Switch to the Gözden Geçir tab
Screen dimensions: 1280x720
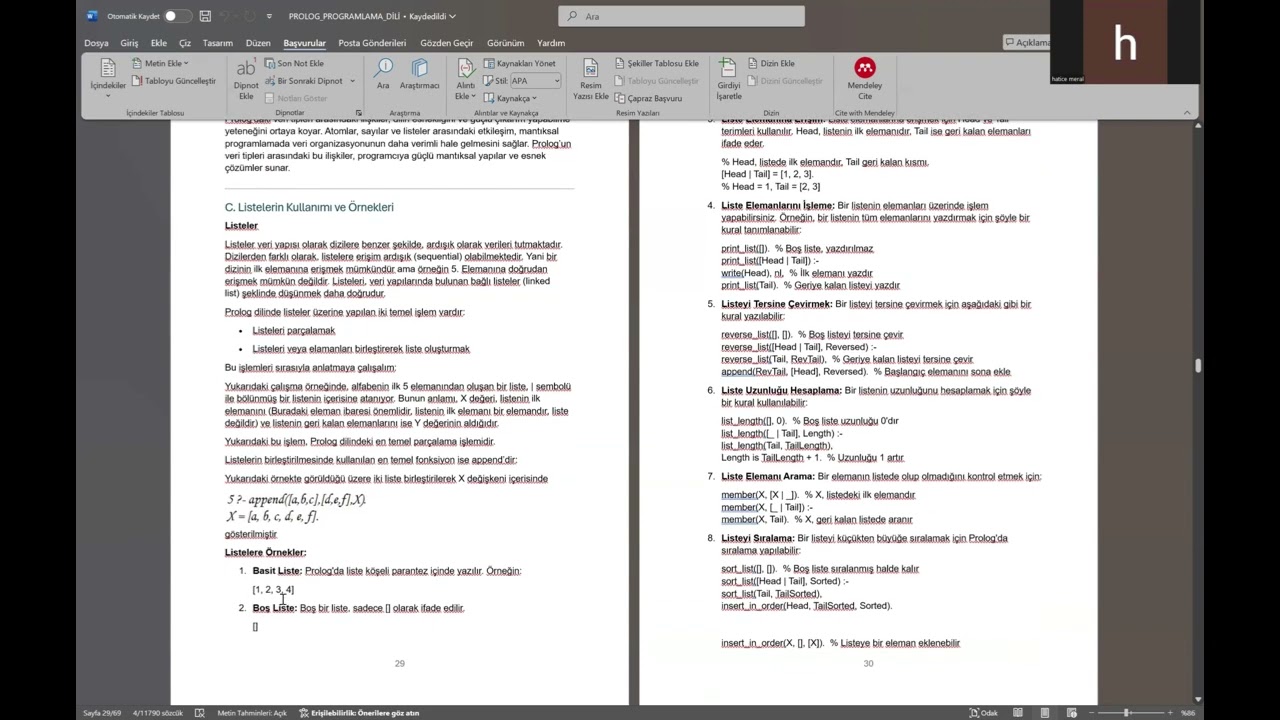pyautogui.click(x=446, y=43)
